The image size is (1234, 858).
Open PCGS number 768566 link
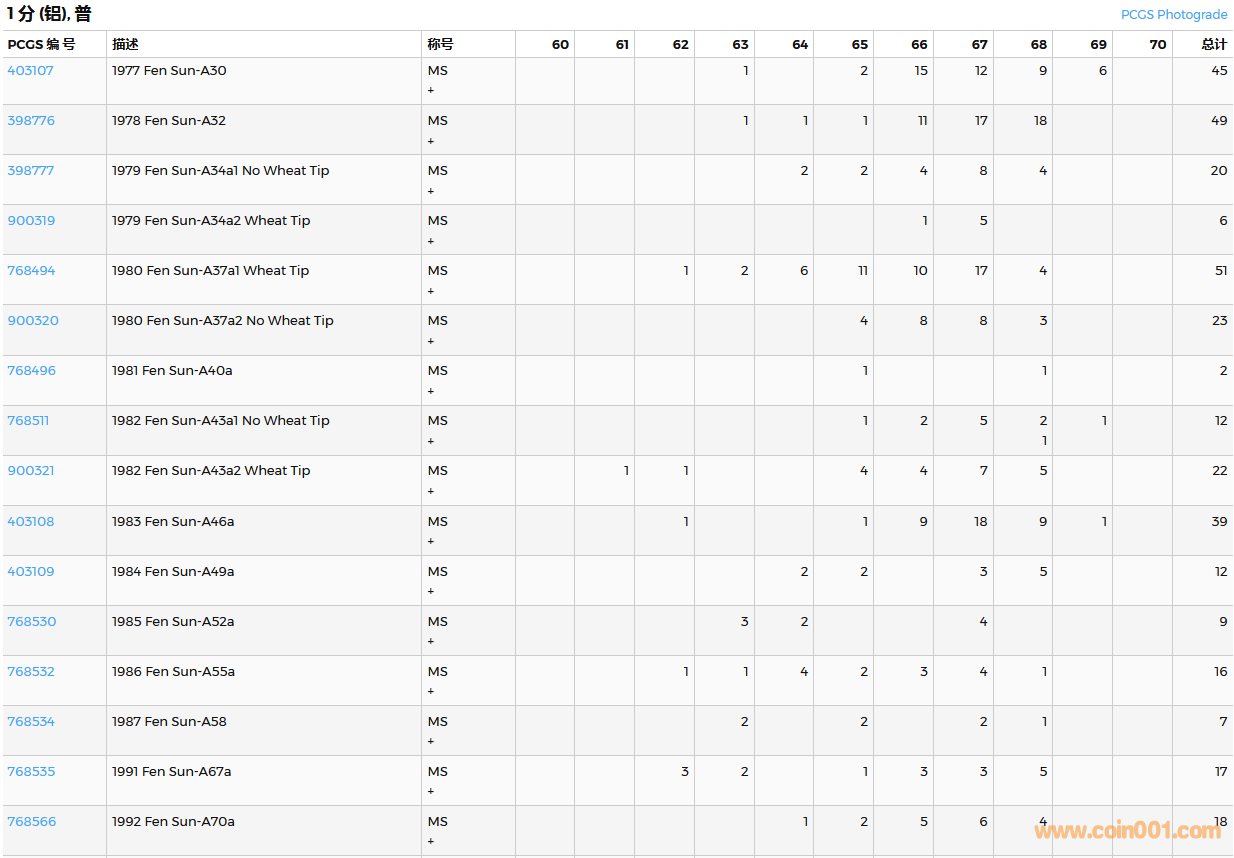pyautogui.click(x=32, y=822)
